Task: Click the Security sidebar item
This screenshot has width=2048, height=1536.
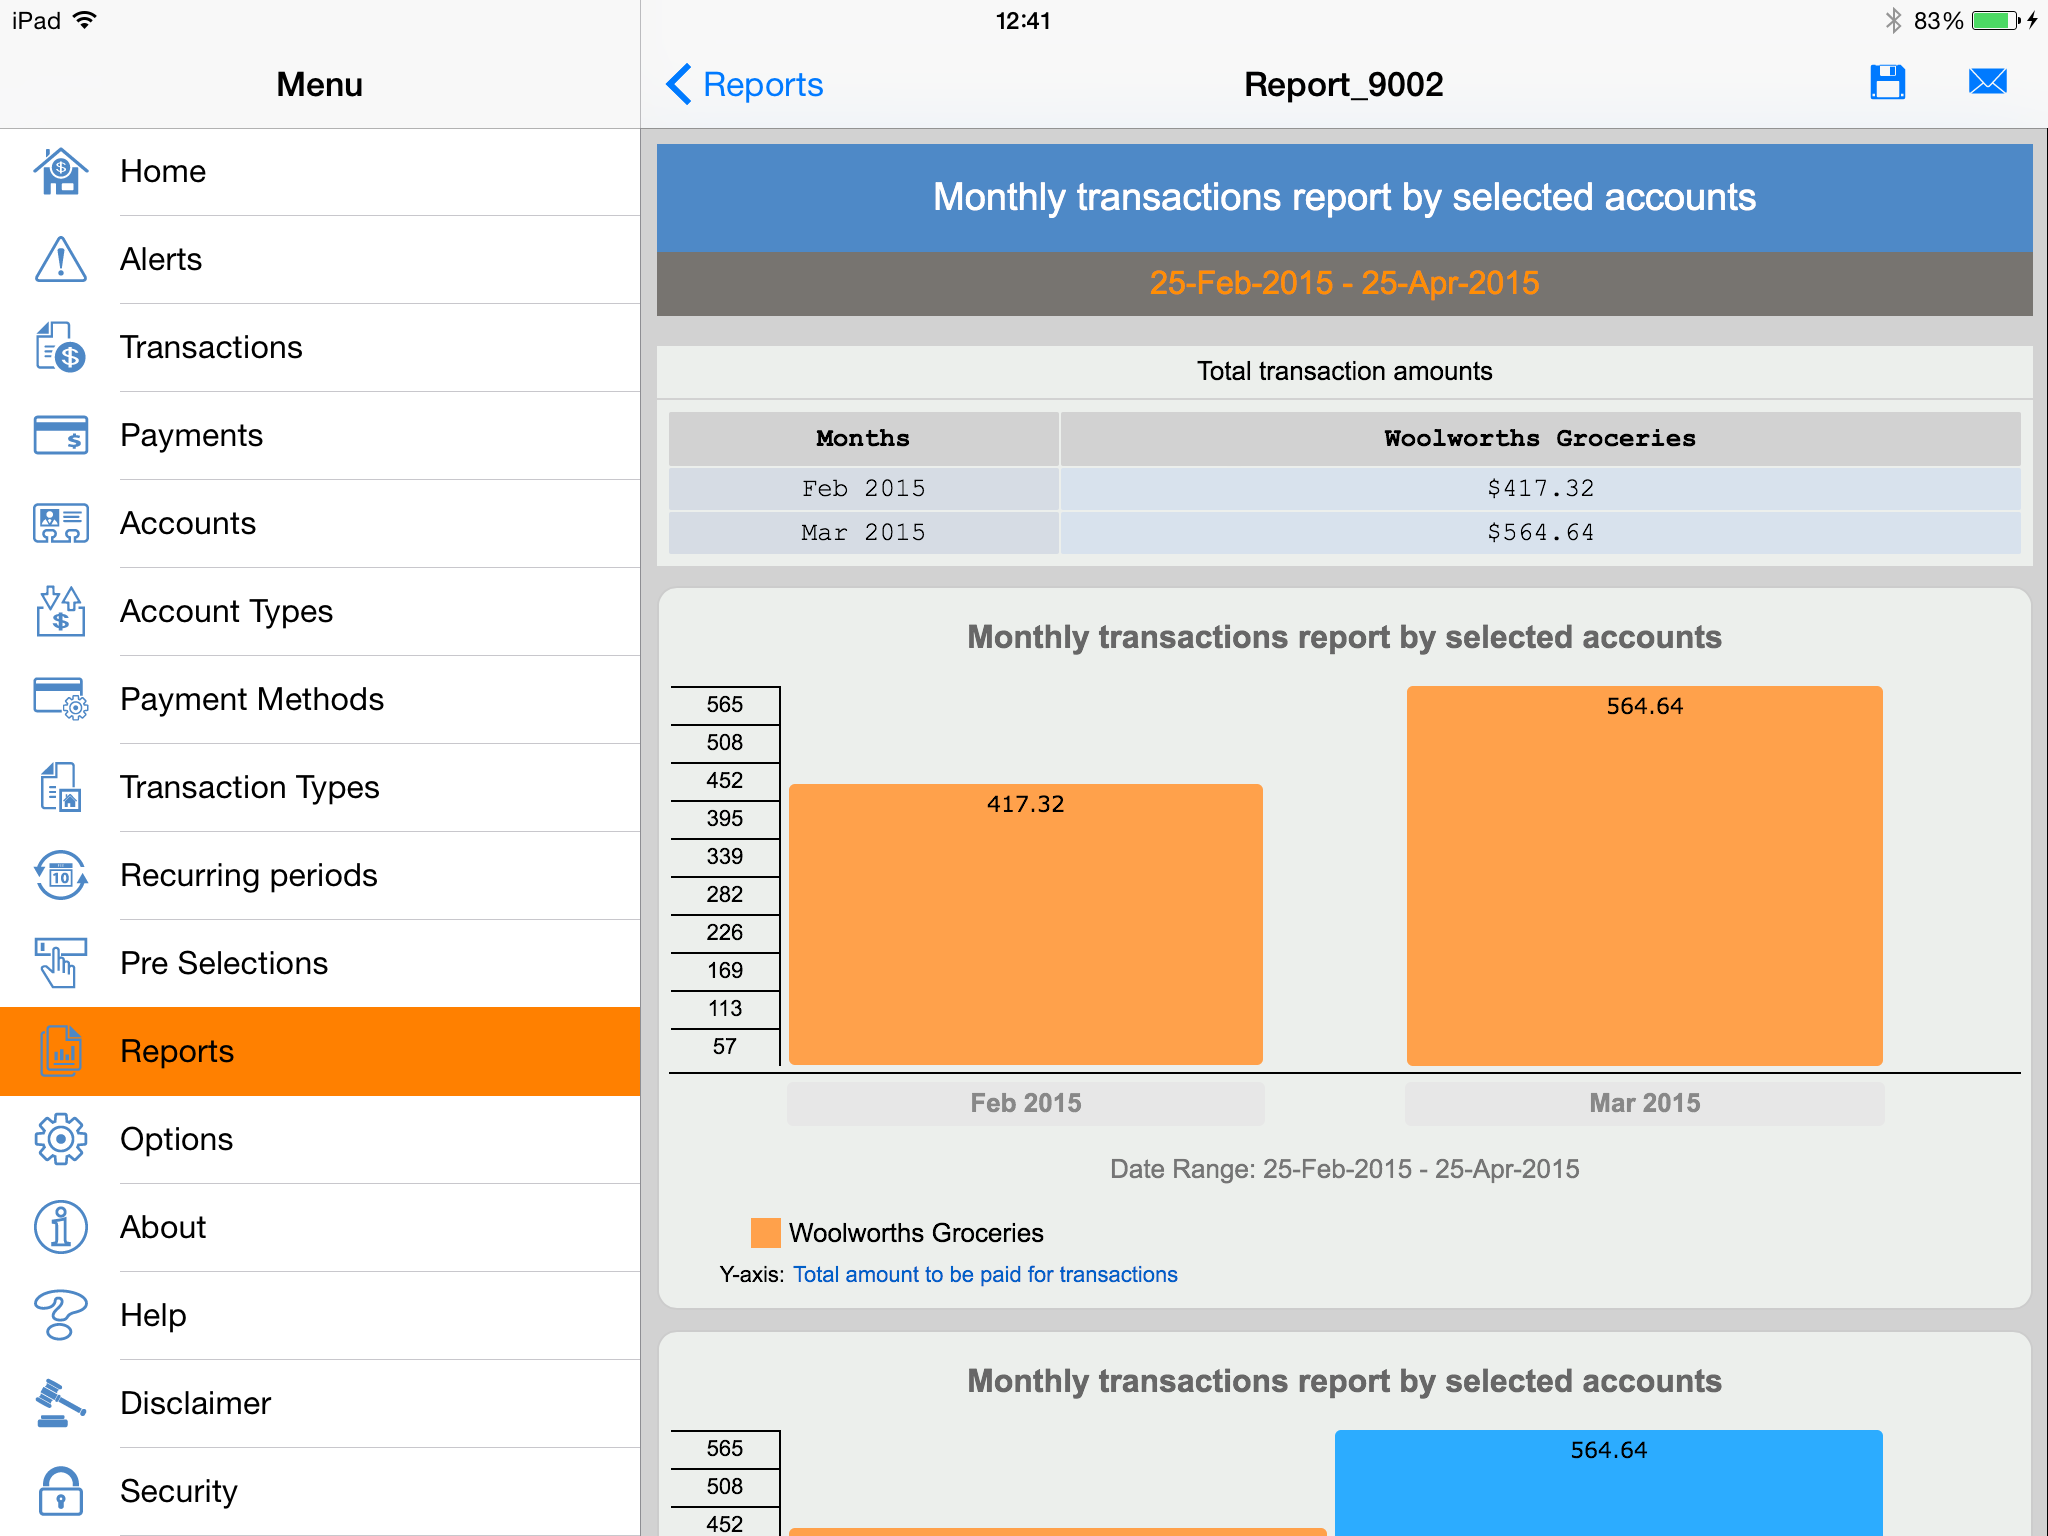Action: pyautogui.click(x=318, y=1489)
